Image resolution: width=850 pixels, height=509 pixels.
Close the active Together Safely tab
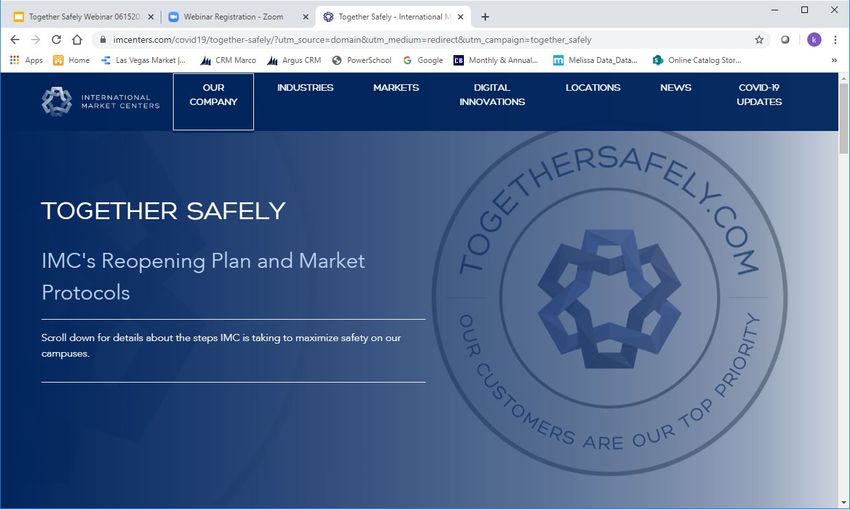(x=460, y=17)
